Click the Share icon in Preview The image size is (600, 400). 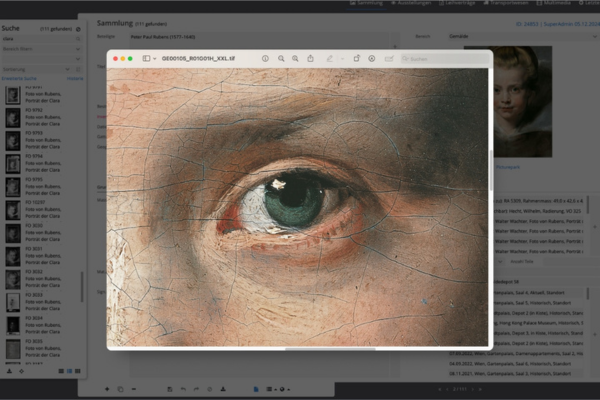pos(311,59)
